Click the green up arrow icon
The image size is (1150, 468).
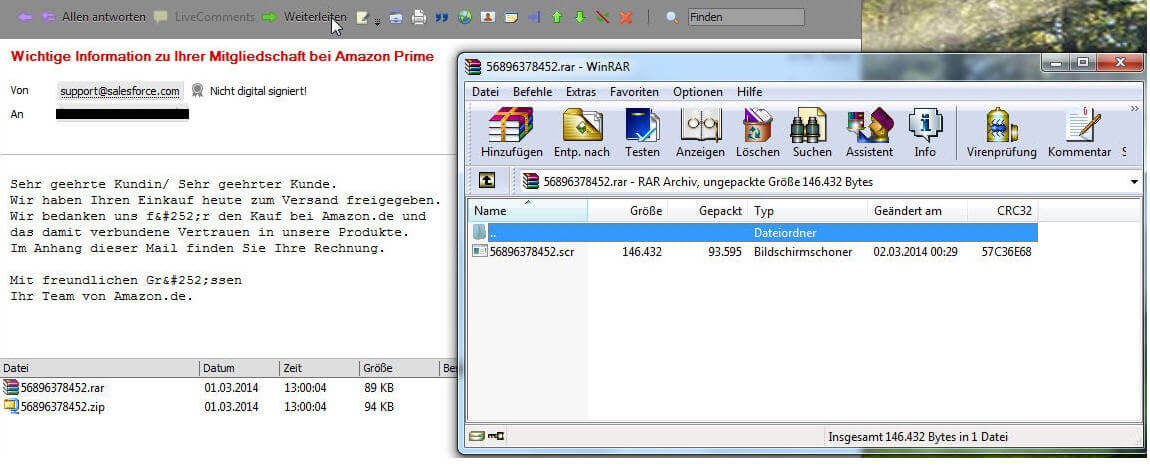557,17
